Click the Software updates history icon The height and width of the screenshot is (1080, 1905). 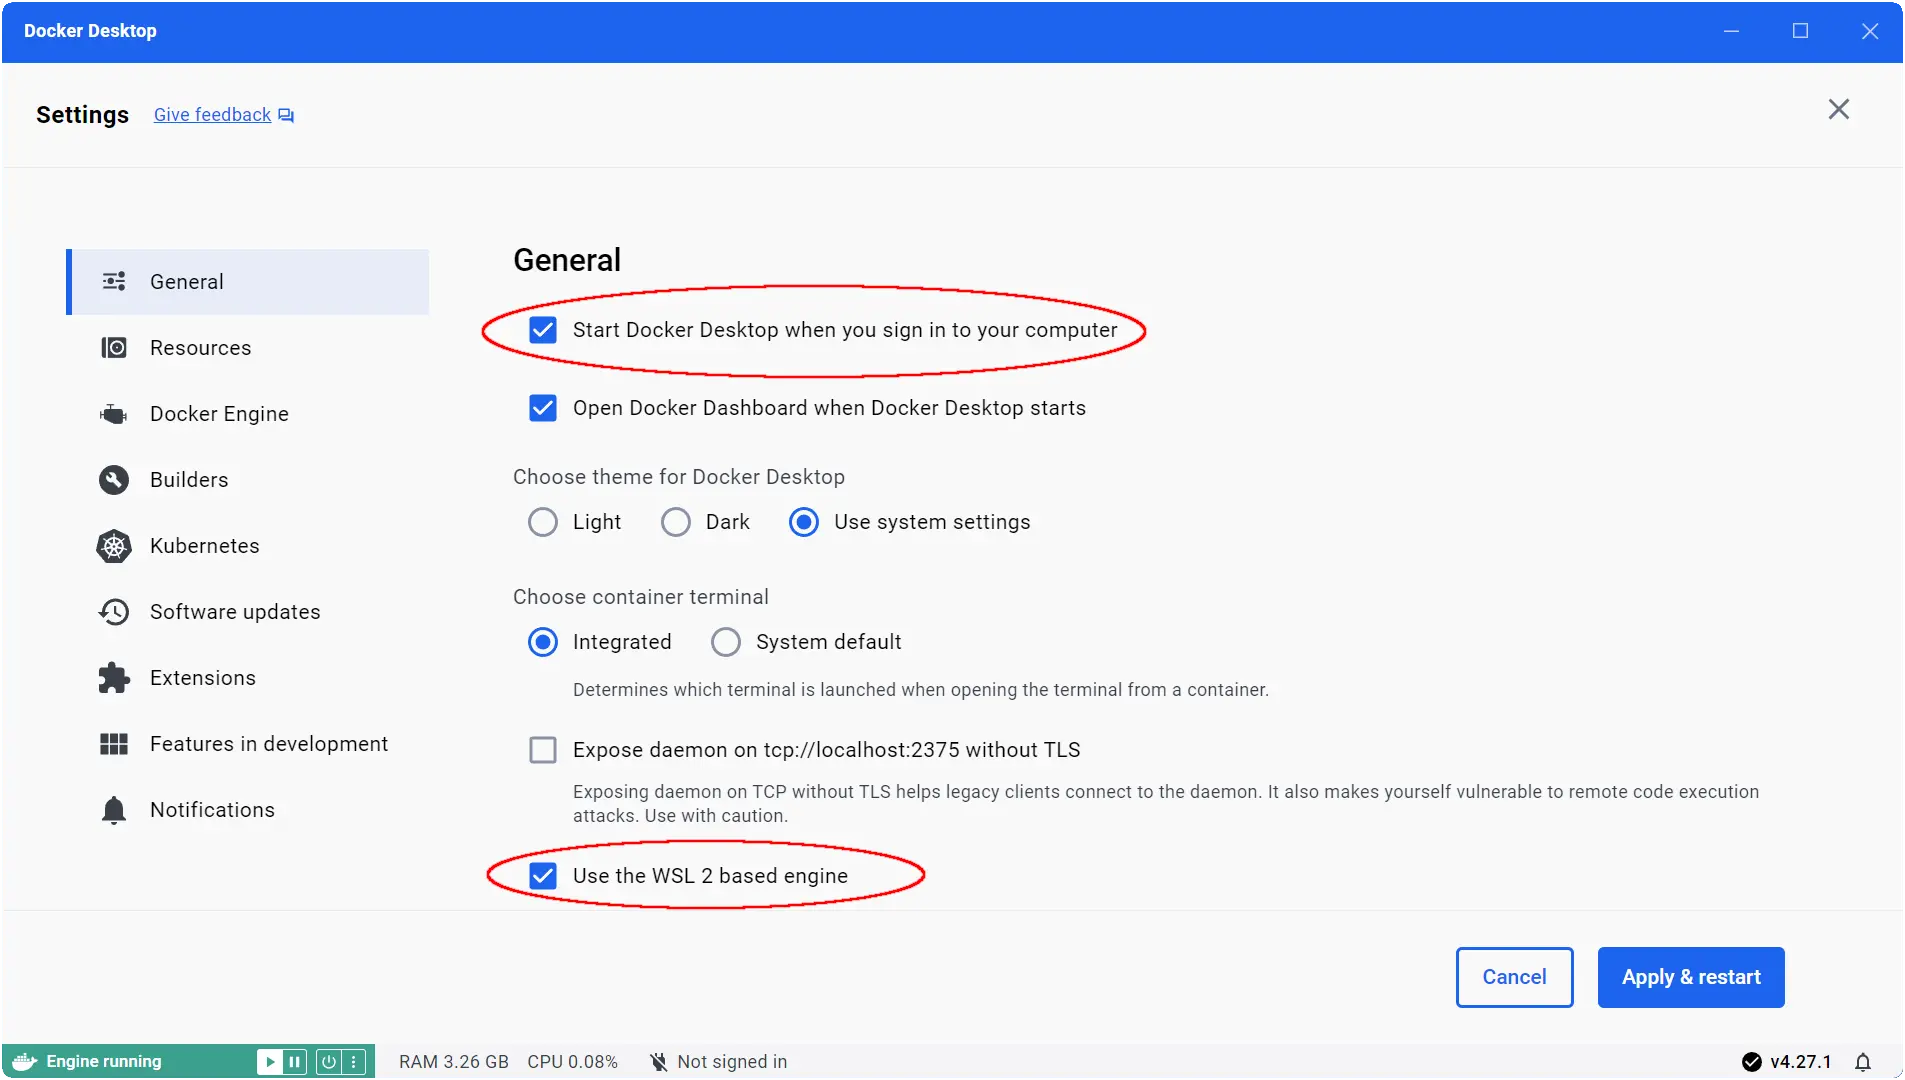pos(114,611)
